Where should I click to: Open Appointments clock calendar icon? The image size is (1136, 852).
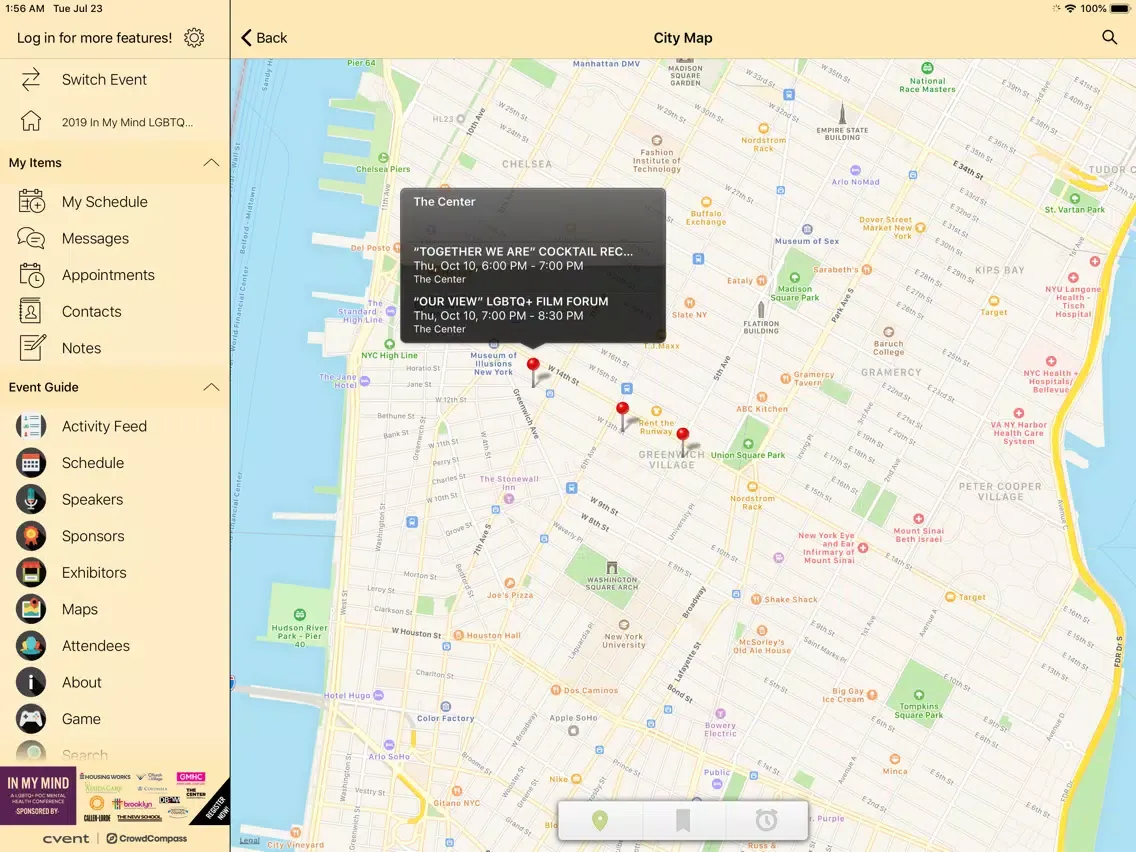(31, 275)
